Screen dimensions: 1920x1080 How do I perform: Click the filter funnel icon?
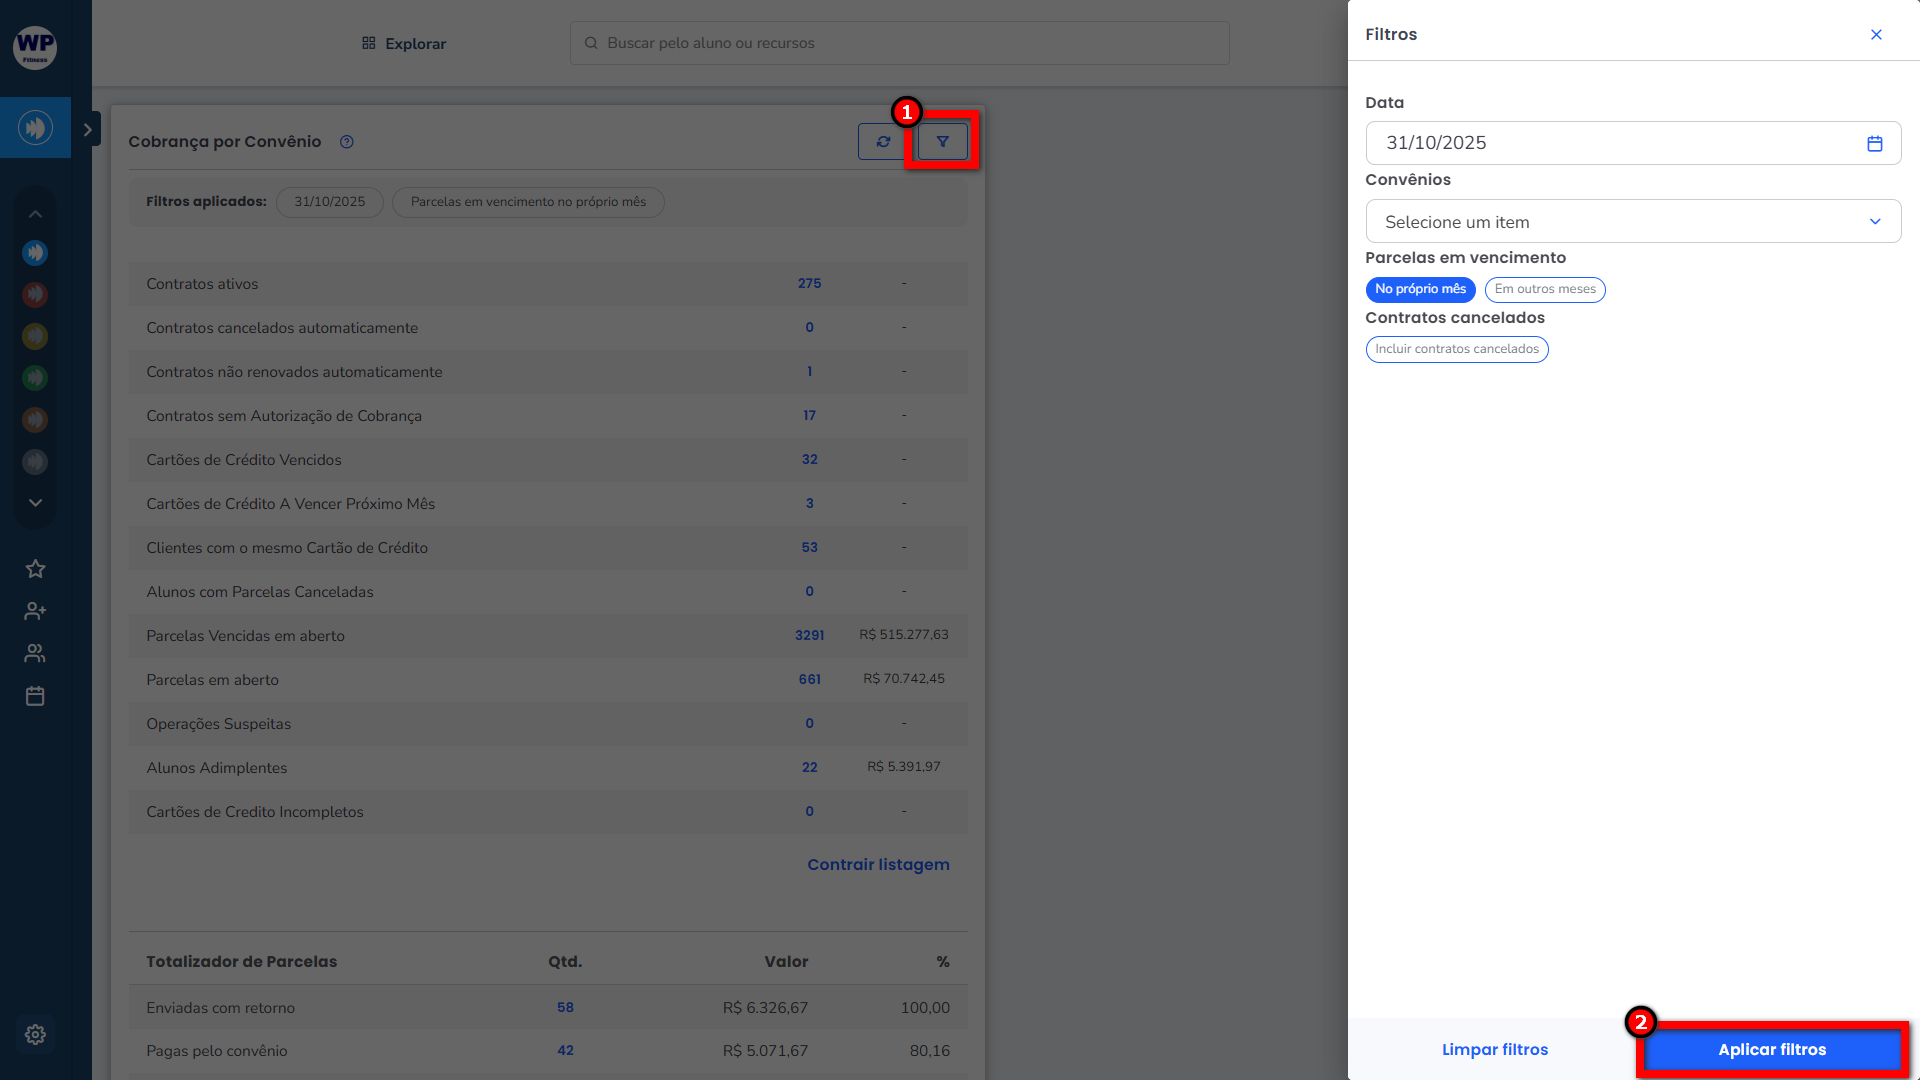(942, 142)
